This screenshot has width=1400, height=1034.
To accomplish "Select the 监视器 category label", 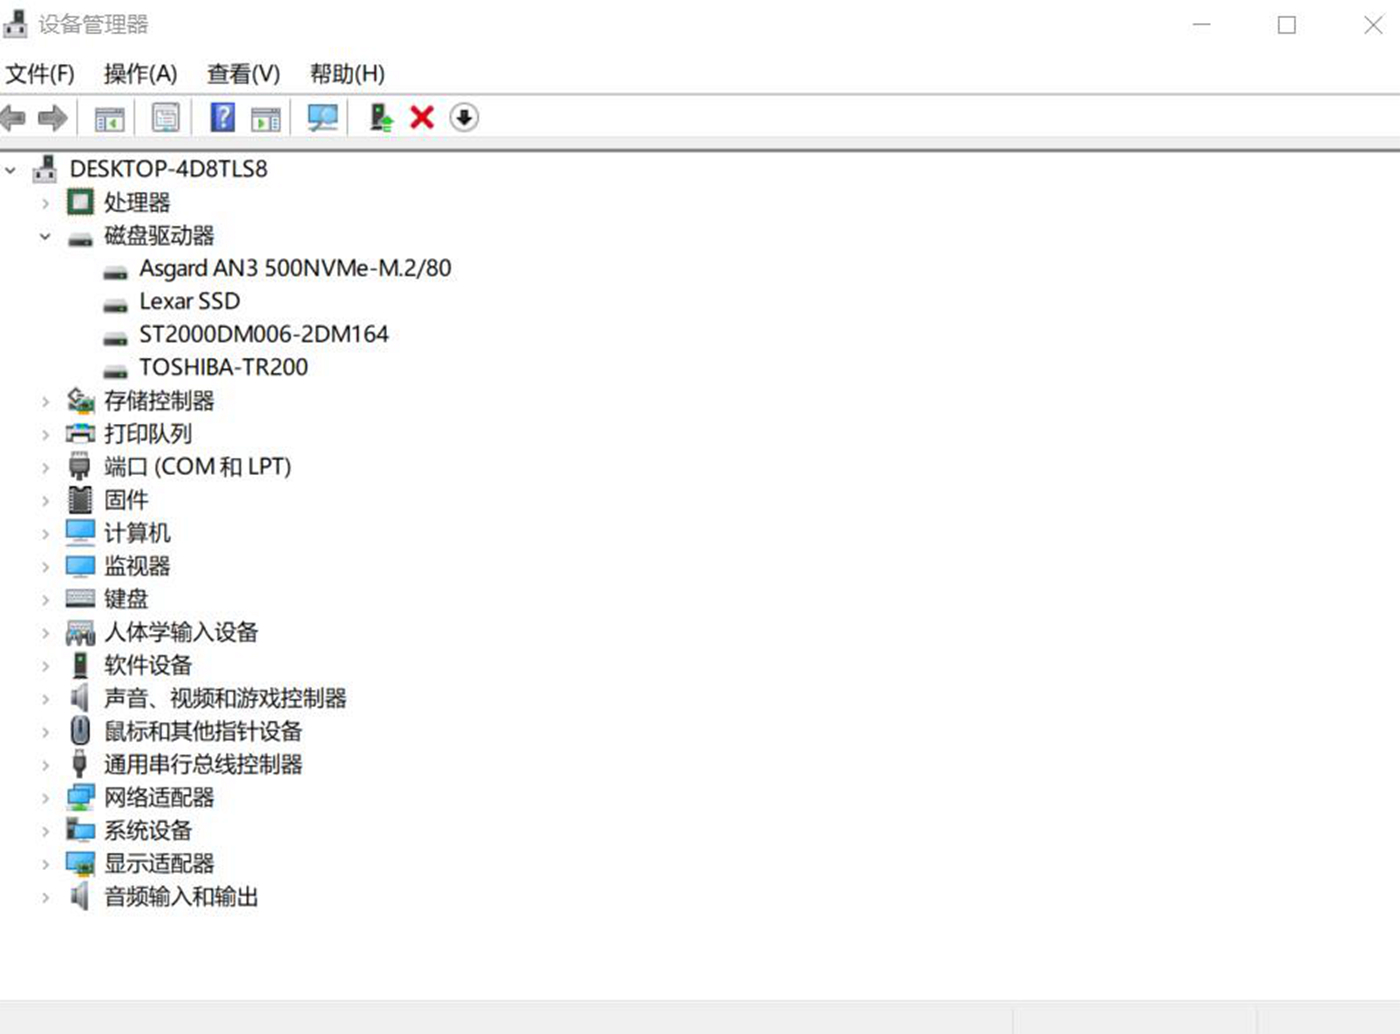I will pyautogui.click(x=137, y=566).
